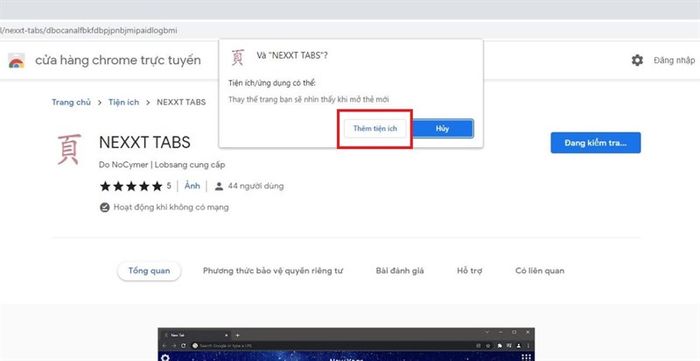Click the Đang kiểm tra... button
The width and height of the screenshot is (700, 361).
coord(596,143)
